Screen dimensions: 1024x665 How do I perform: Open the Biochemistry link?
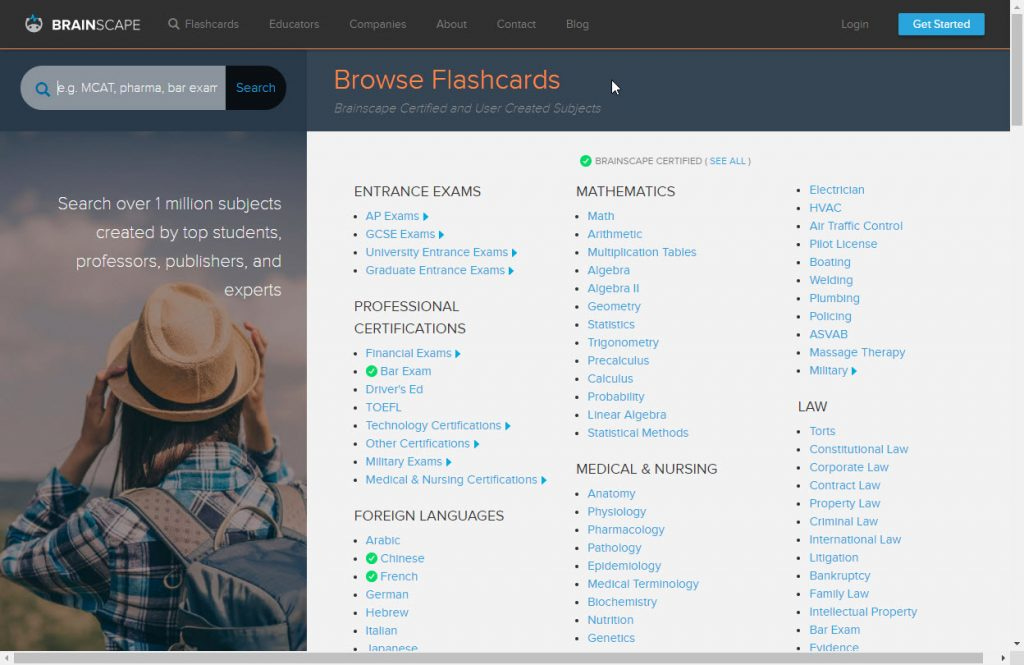click(622, 602)
